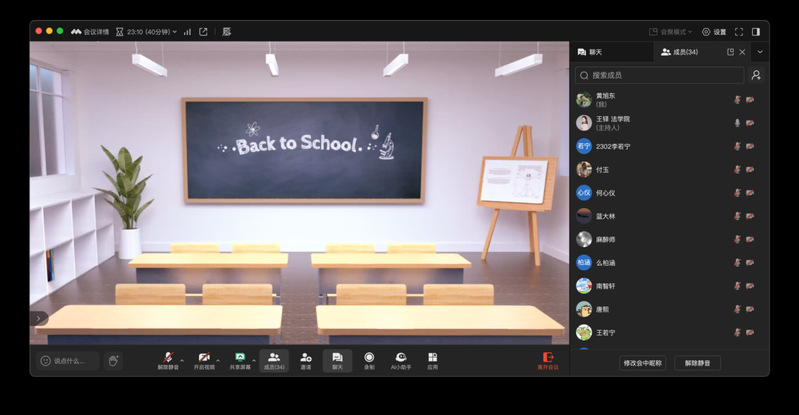
Task: Click the 搜索成员 search field
Action: click(x=660, y=75)
